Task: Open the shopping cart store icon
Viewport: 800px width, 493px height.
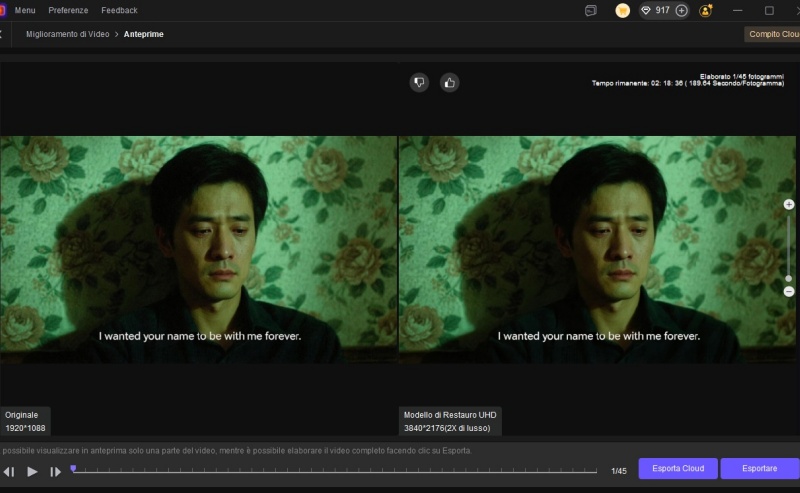Action: (622, 10)
